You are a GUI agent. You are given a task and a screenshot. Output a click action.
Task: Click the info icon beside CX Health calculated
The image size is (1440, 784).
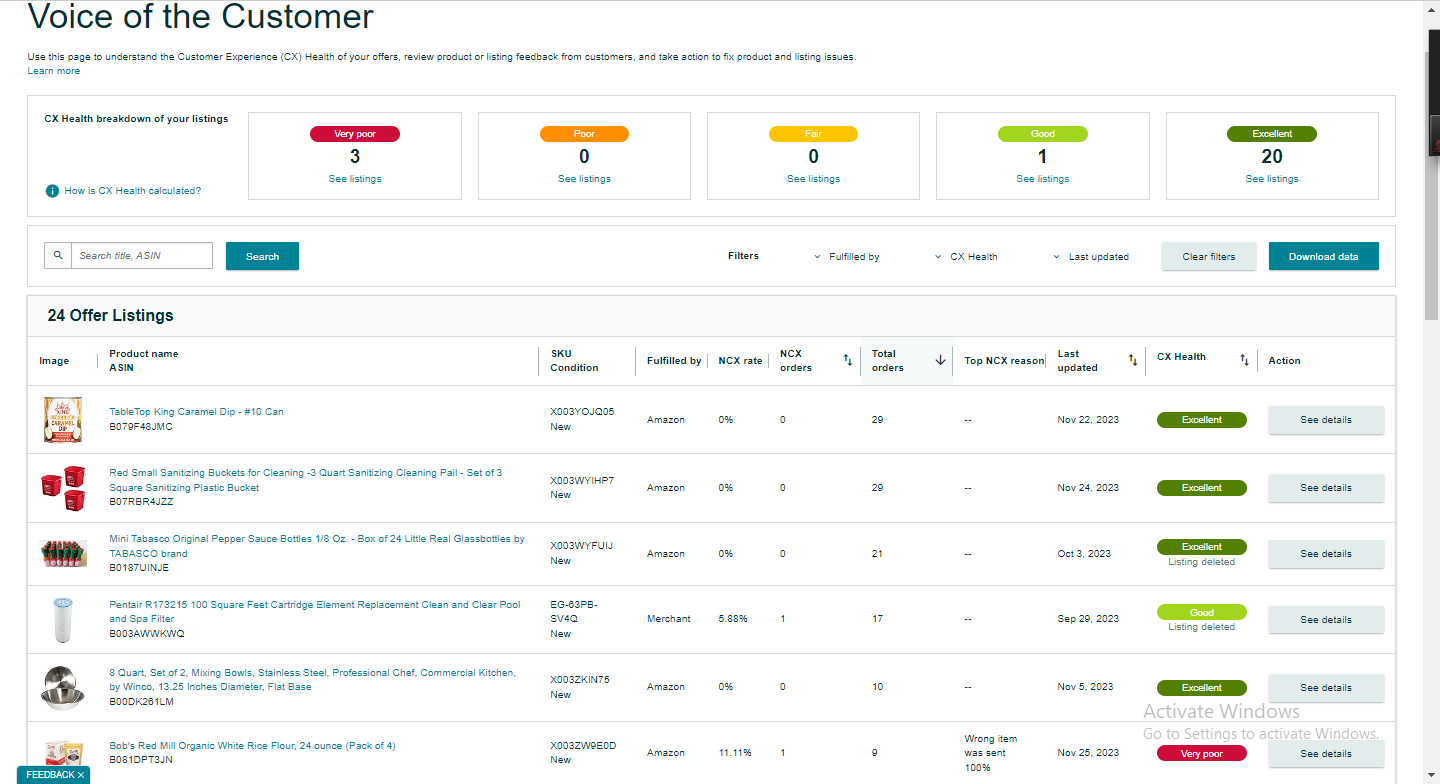click(52, 191)
